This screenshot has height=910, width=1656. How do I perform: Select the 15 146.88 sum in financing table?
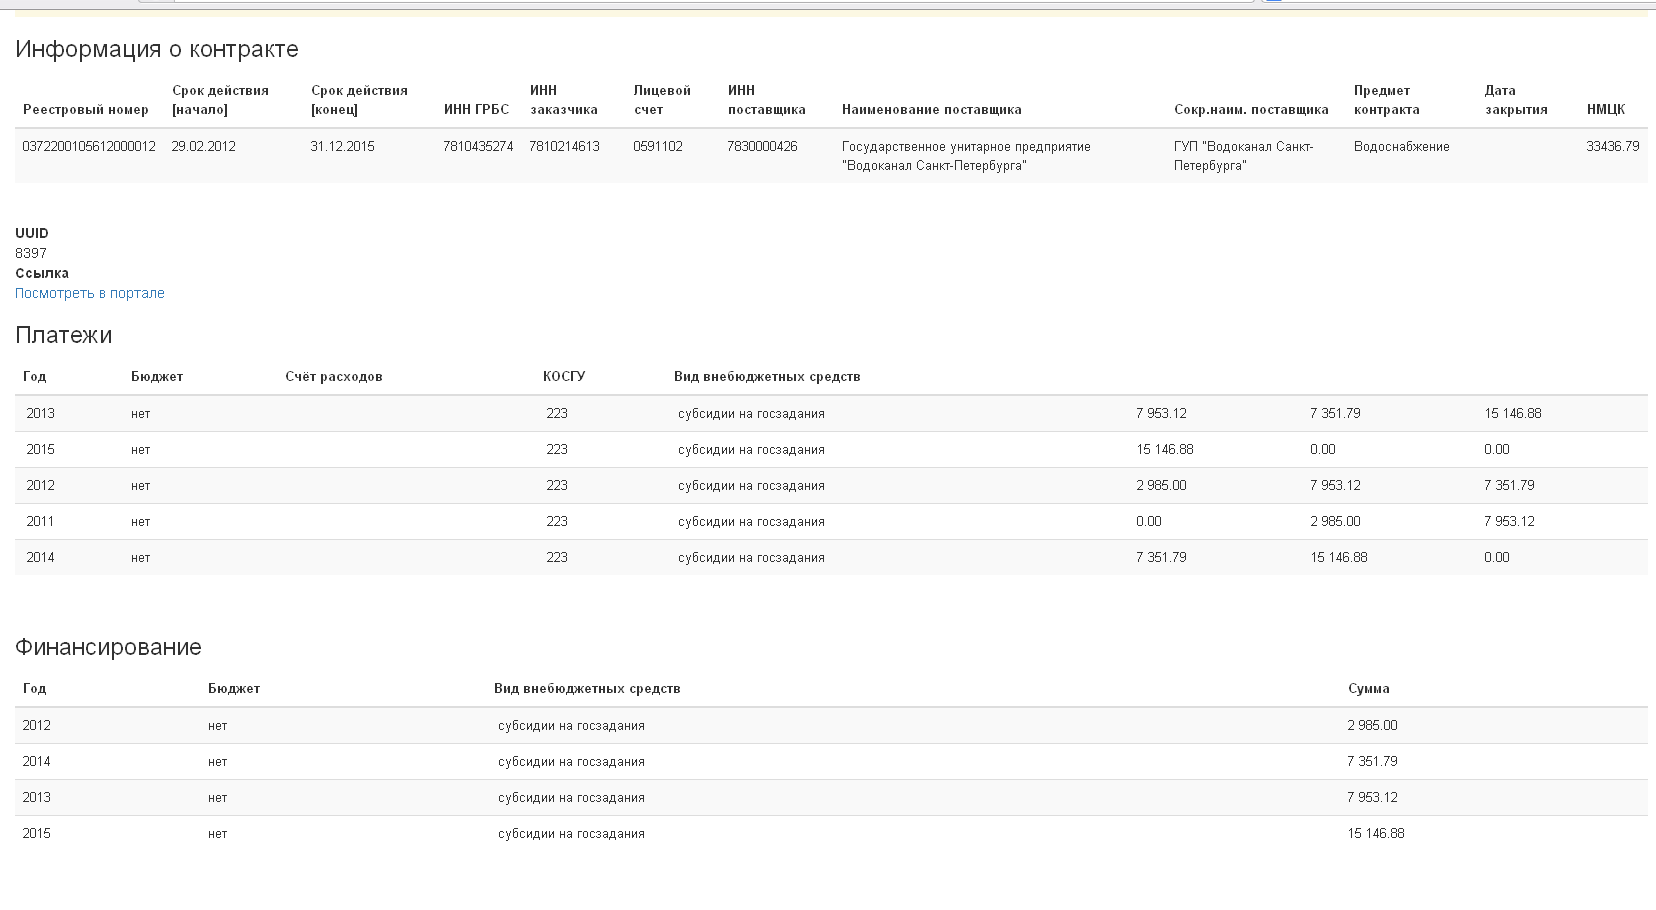coord(1375,833)
